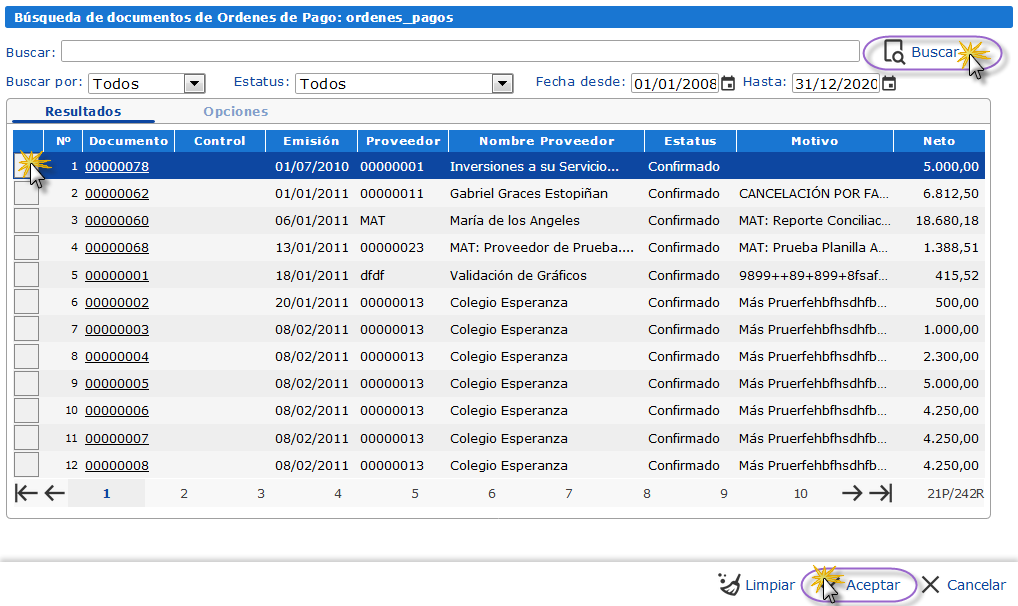Open the Buscar por dropdown
The width and height of the screenshot is (1018, 606).
coord(191,83)
